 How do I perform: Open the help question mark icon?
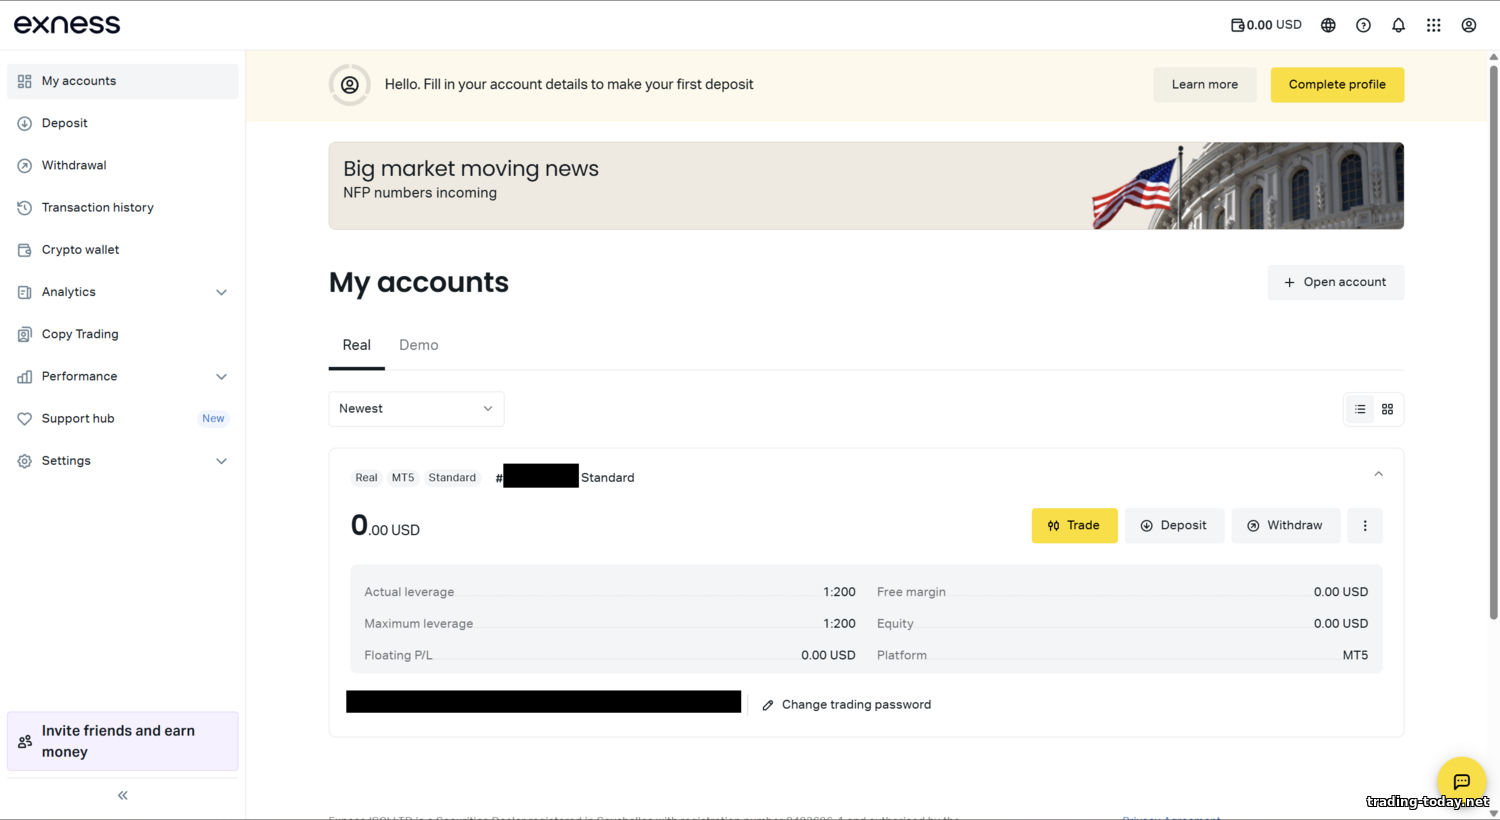click(1363, 25)
